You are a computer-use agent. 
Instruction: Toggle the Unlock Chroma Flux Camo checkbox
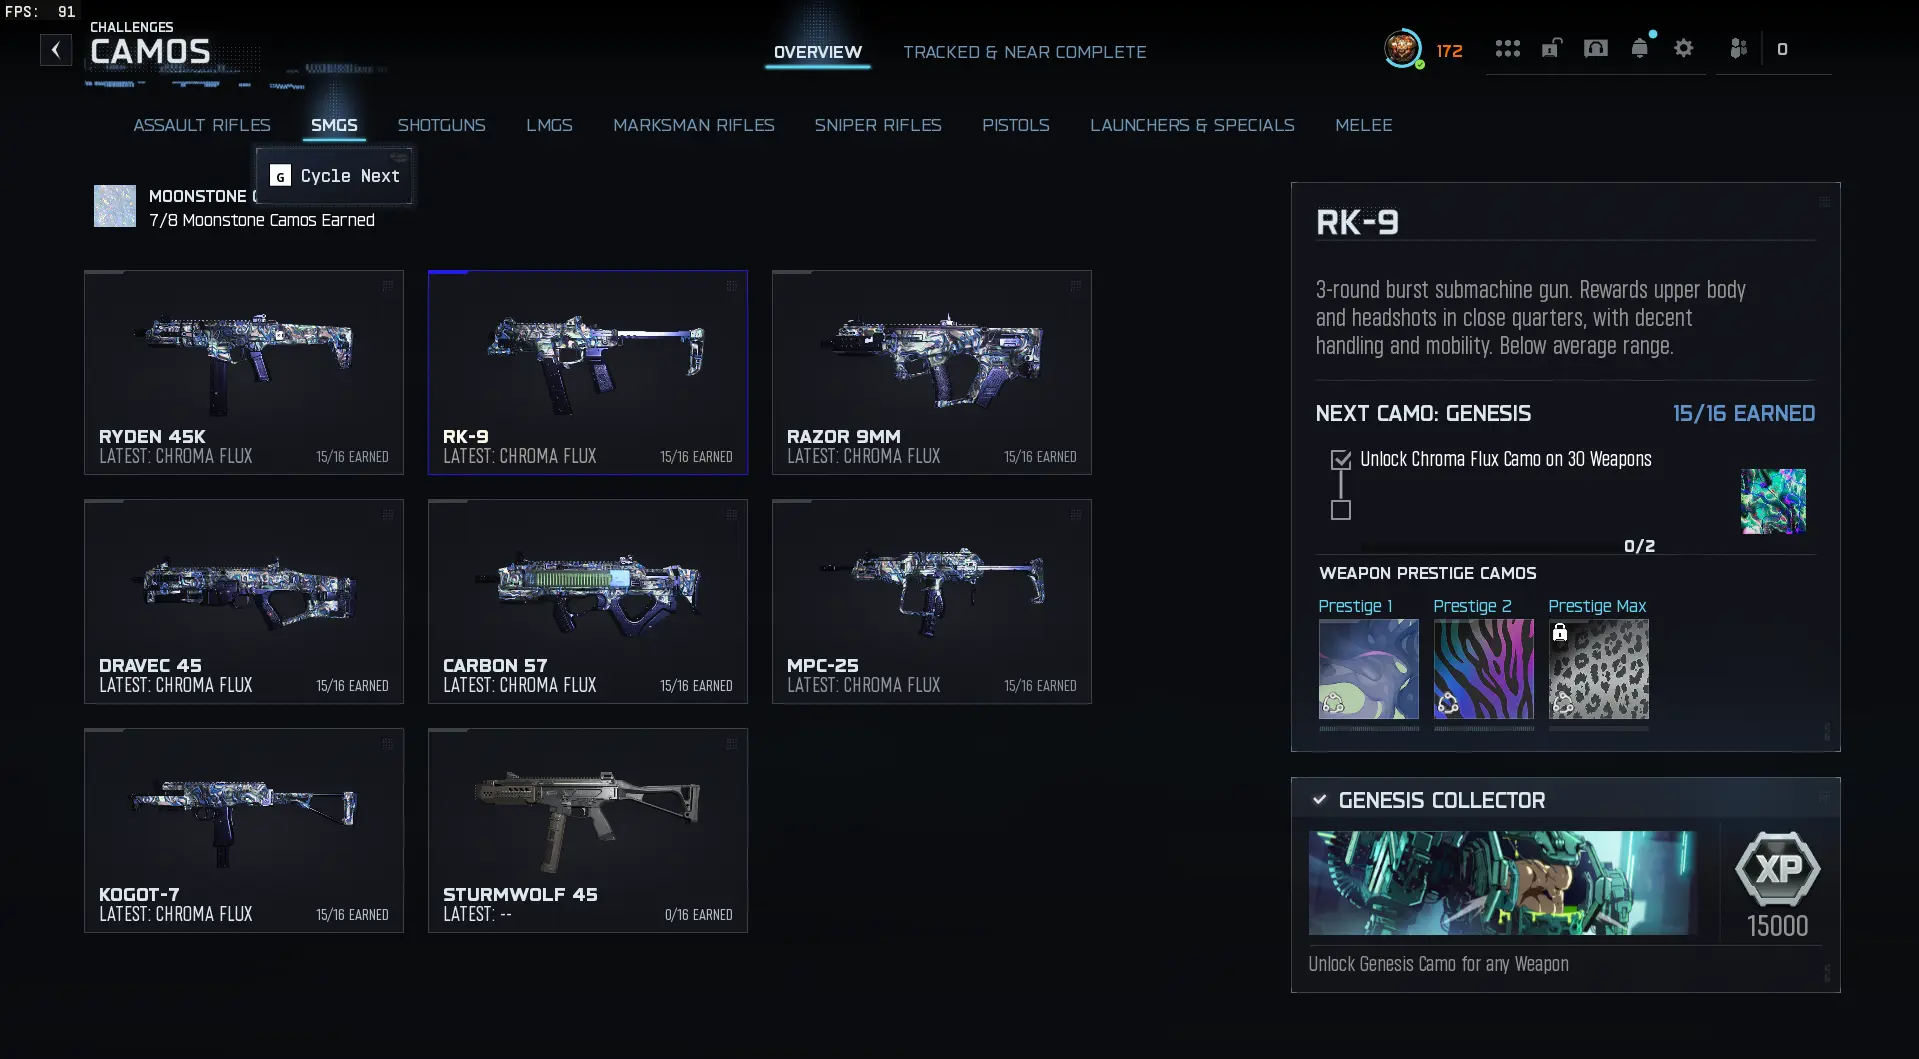point(1341,460)
